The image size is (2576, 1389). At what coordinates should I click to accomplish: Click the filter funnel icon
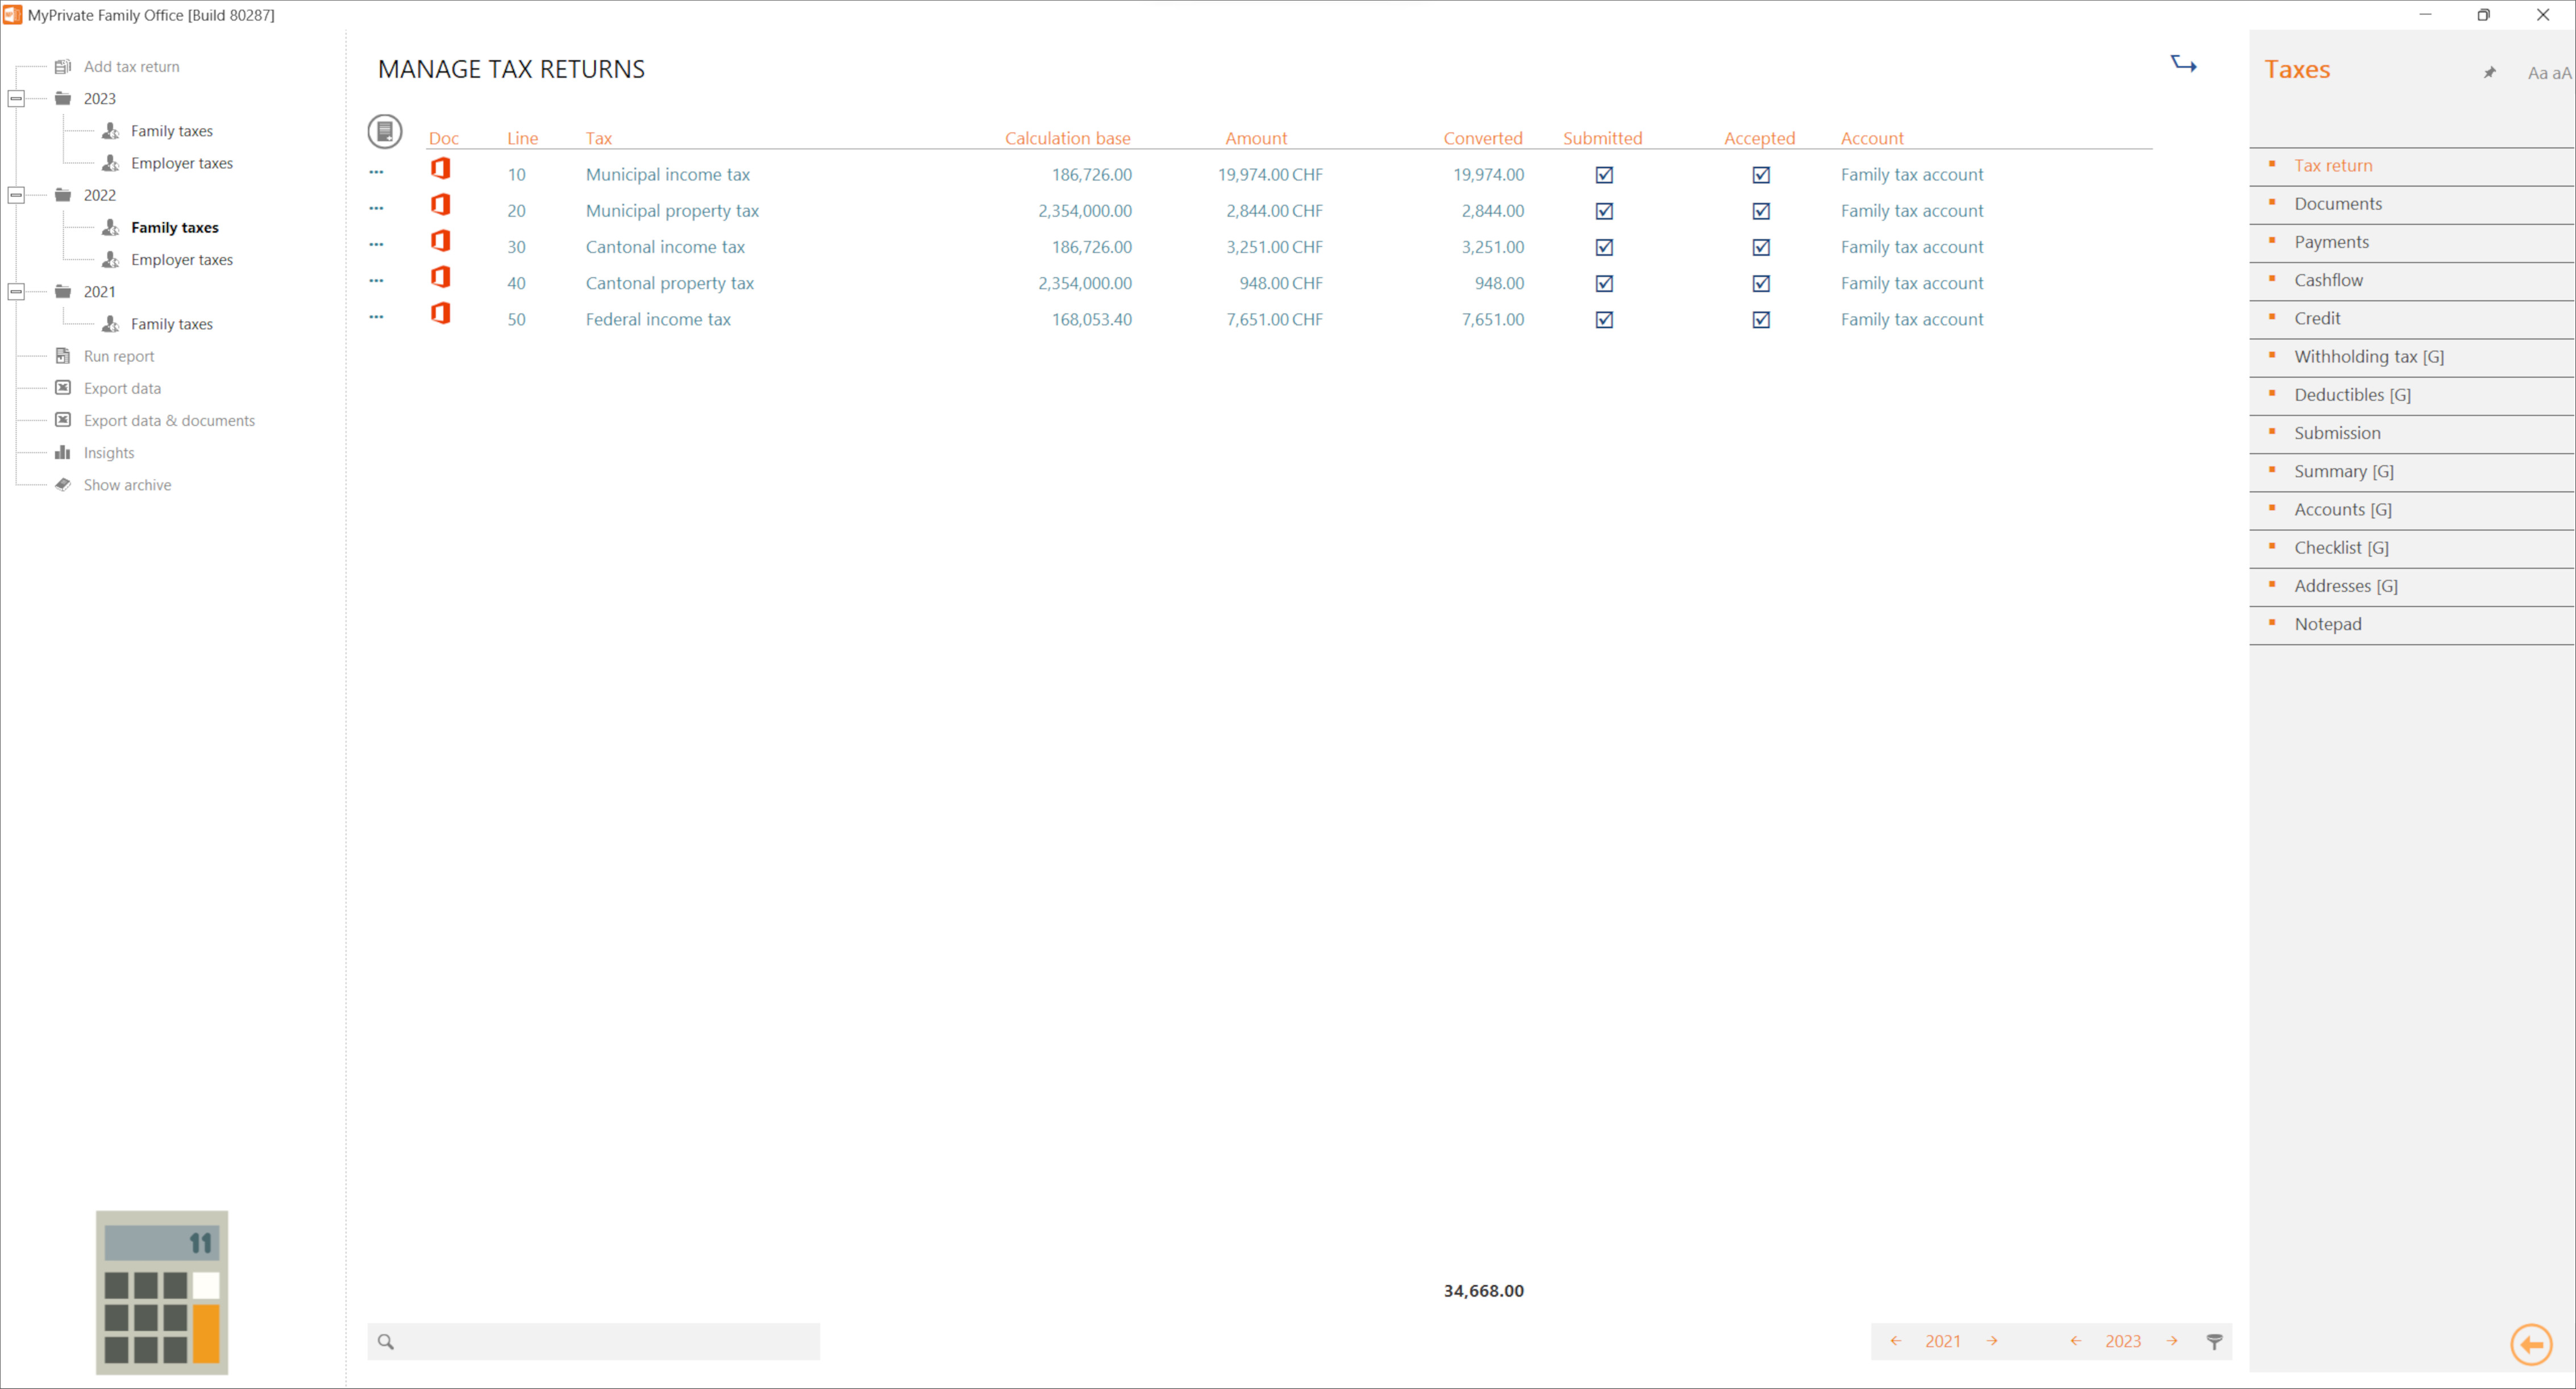point(2214,1341)
